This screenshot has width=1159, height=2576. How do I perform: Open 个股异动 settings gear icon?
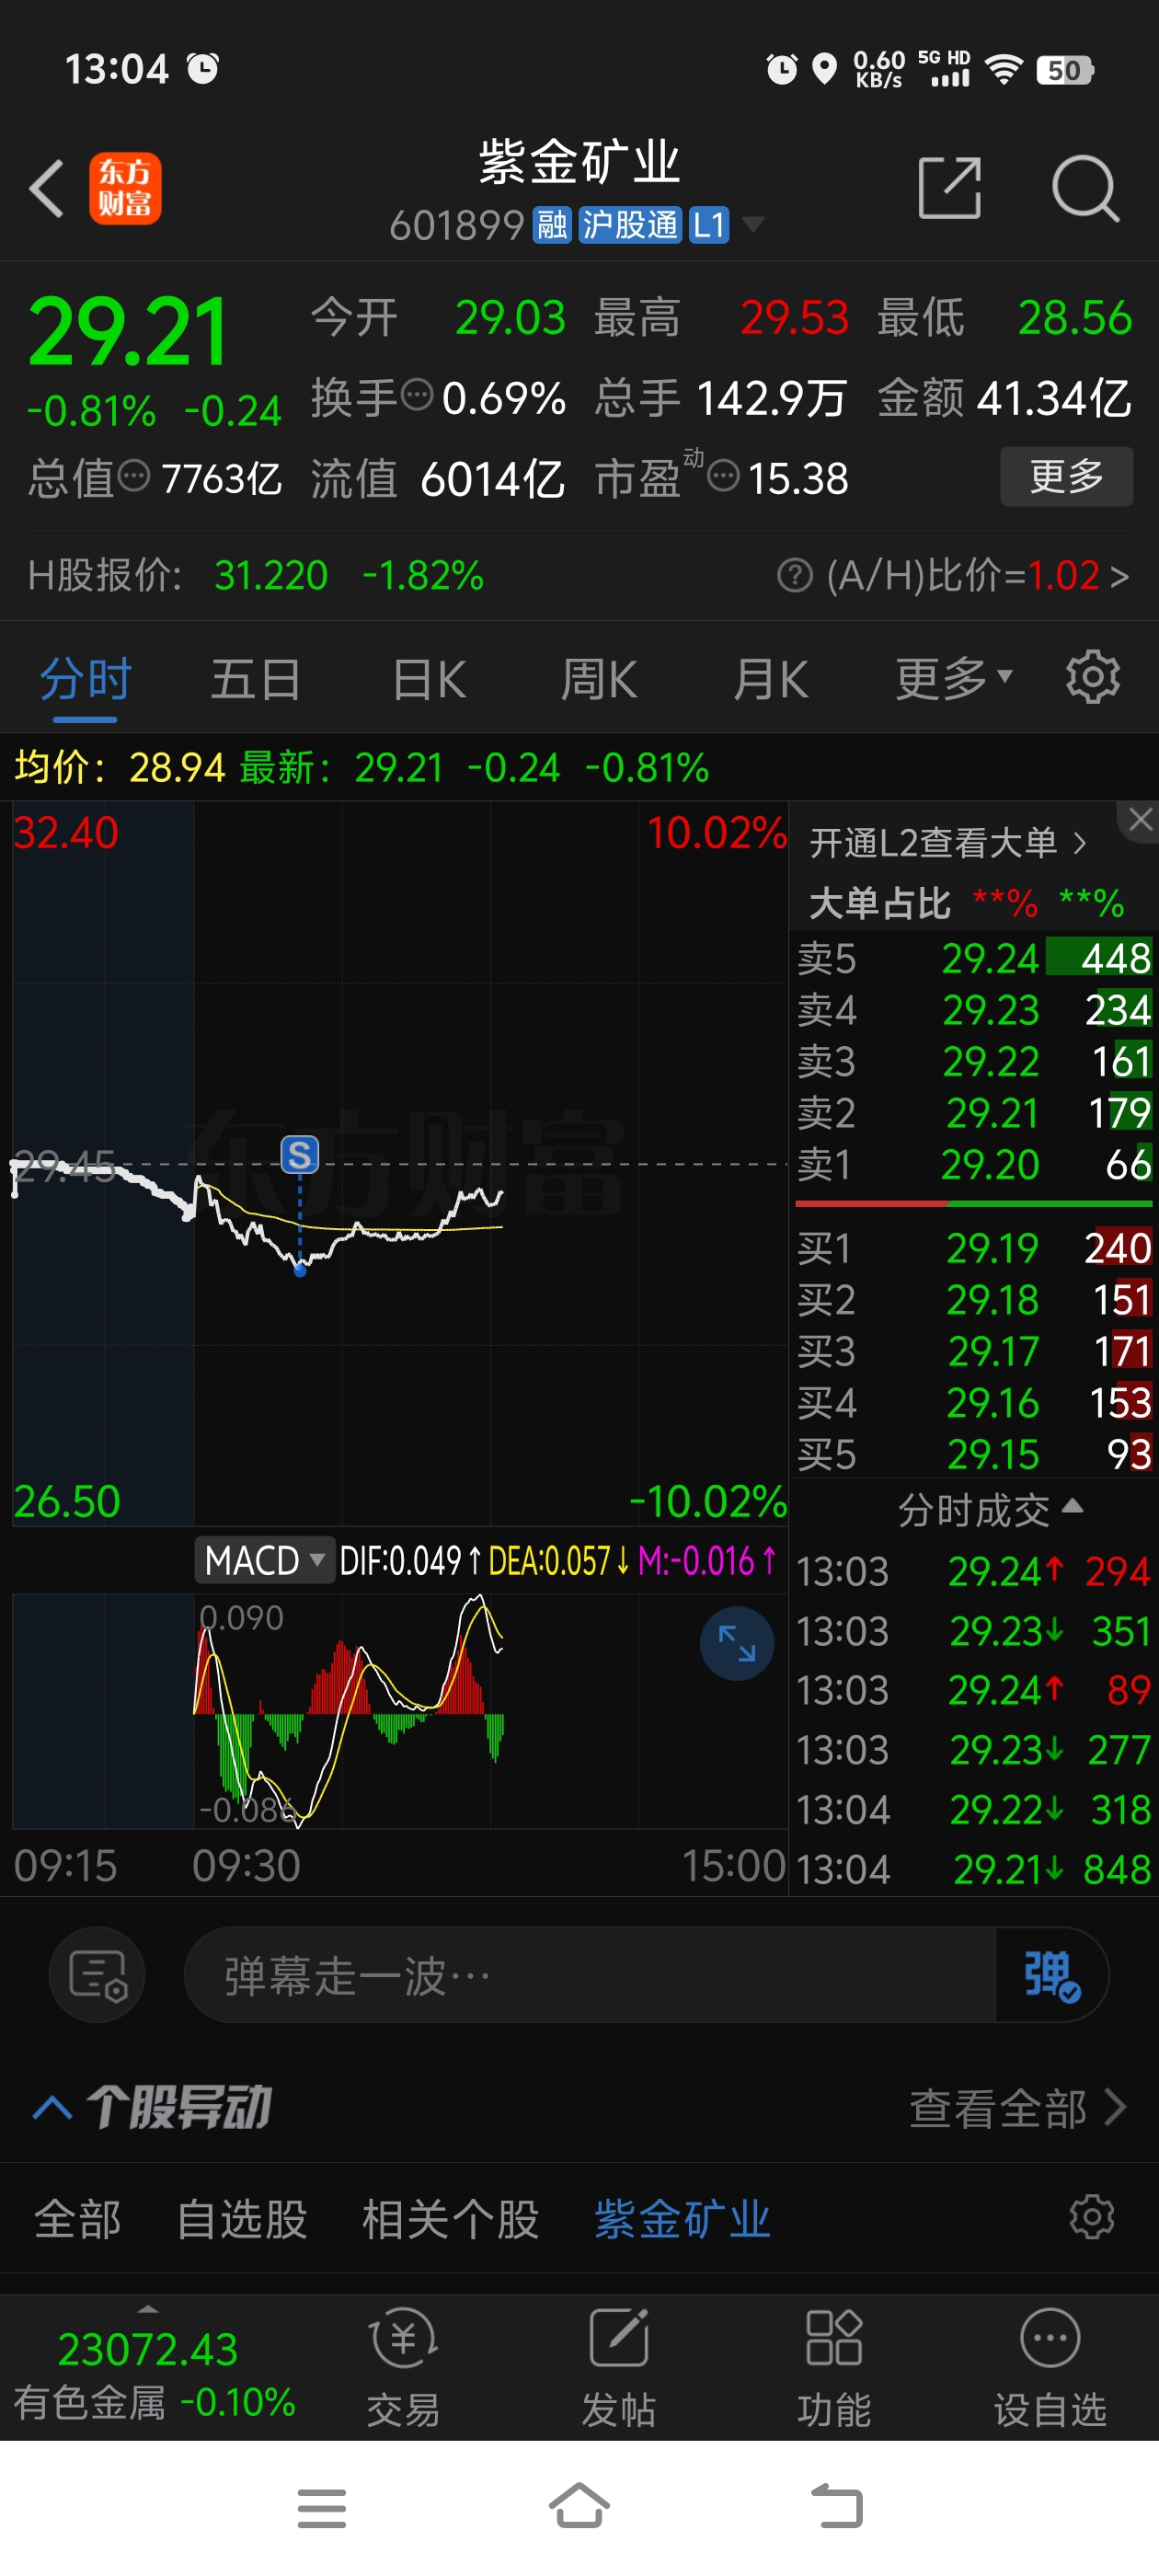pyautogui.click(x=1091, y=2217)
